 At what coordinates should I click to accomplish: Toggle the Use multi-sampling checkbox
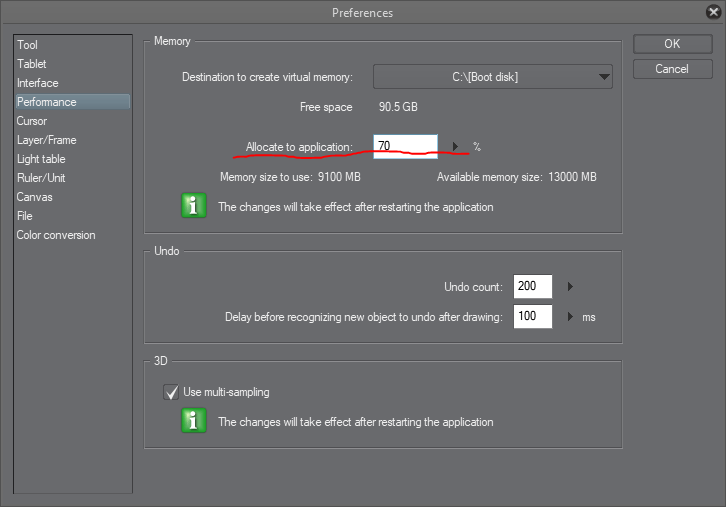pyautogui.click(x=170, y=392)
